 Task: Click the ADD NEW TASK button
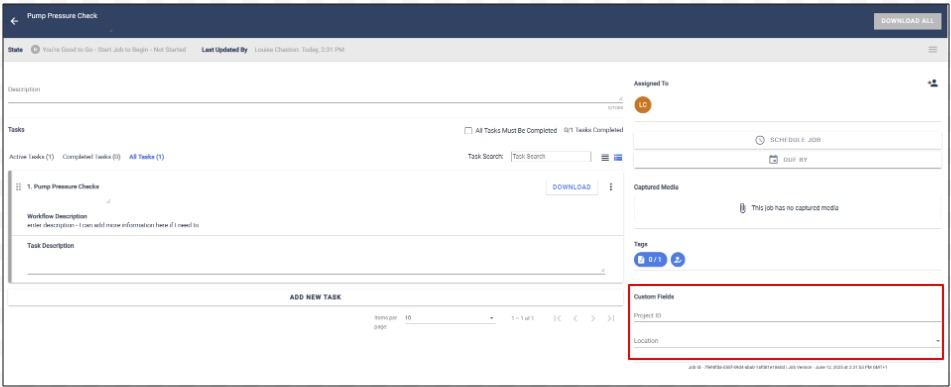[315, 297]
